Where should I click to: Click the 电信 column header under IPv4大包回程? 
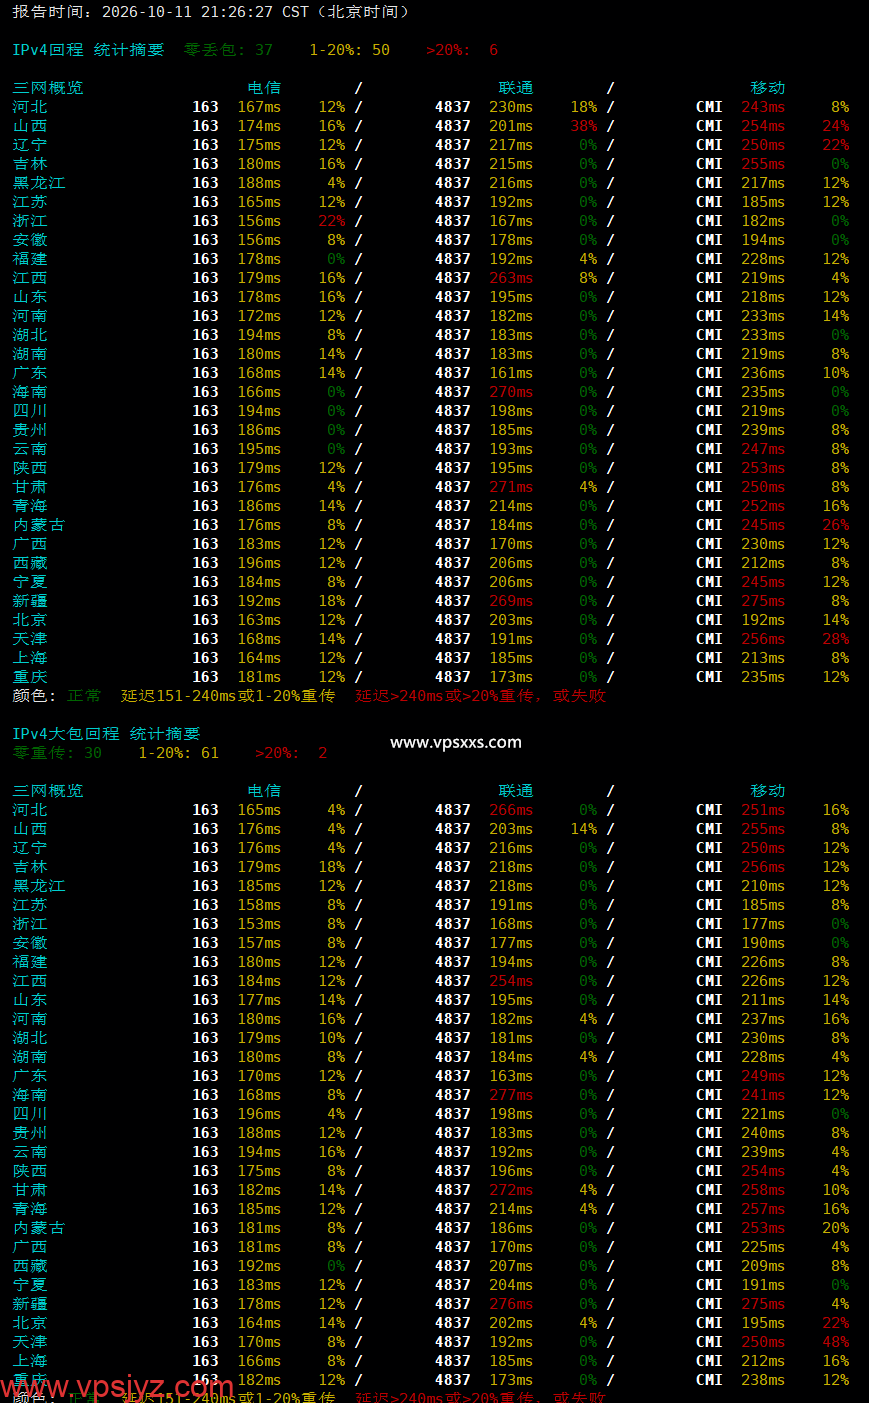264,791
